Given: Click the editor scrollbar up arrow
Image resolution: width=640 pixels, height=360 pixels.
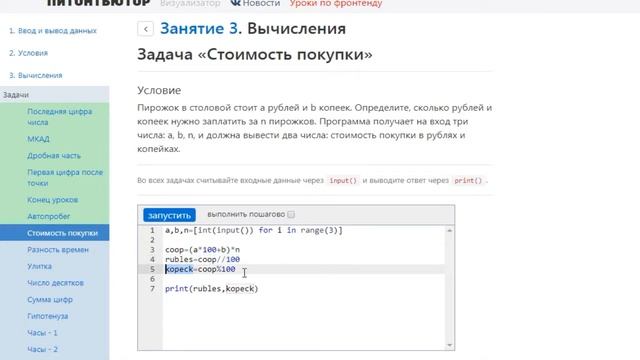Looking at the screenshot, I should [x=449, y=231].
